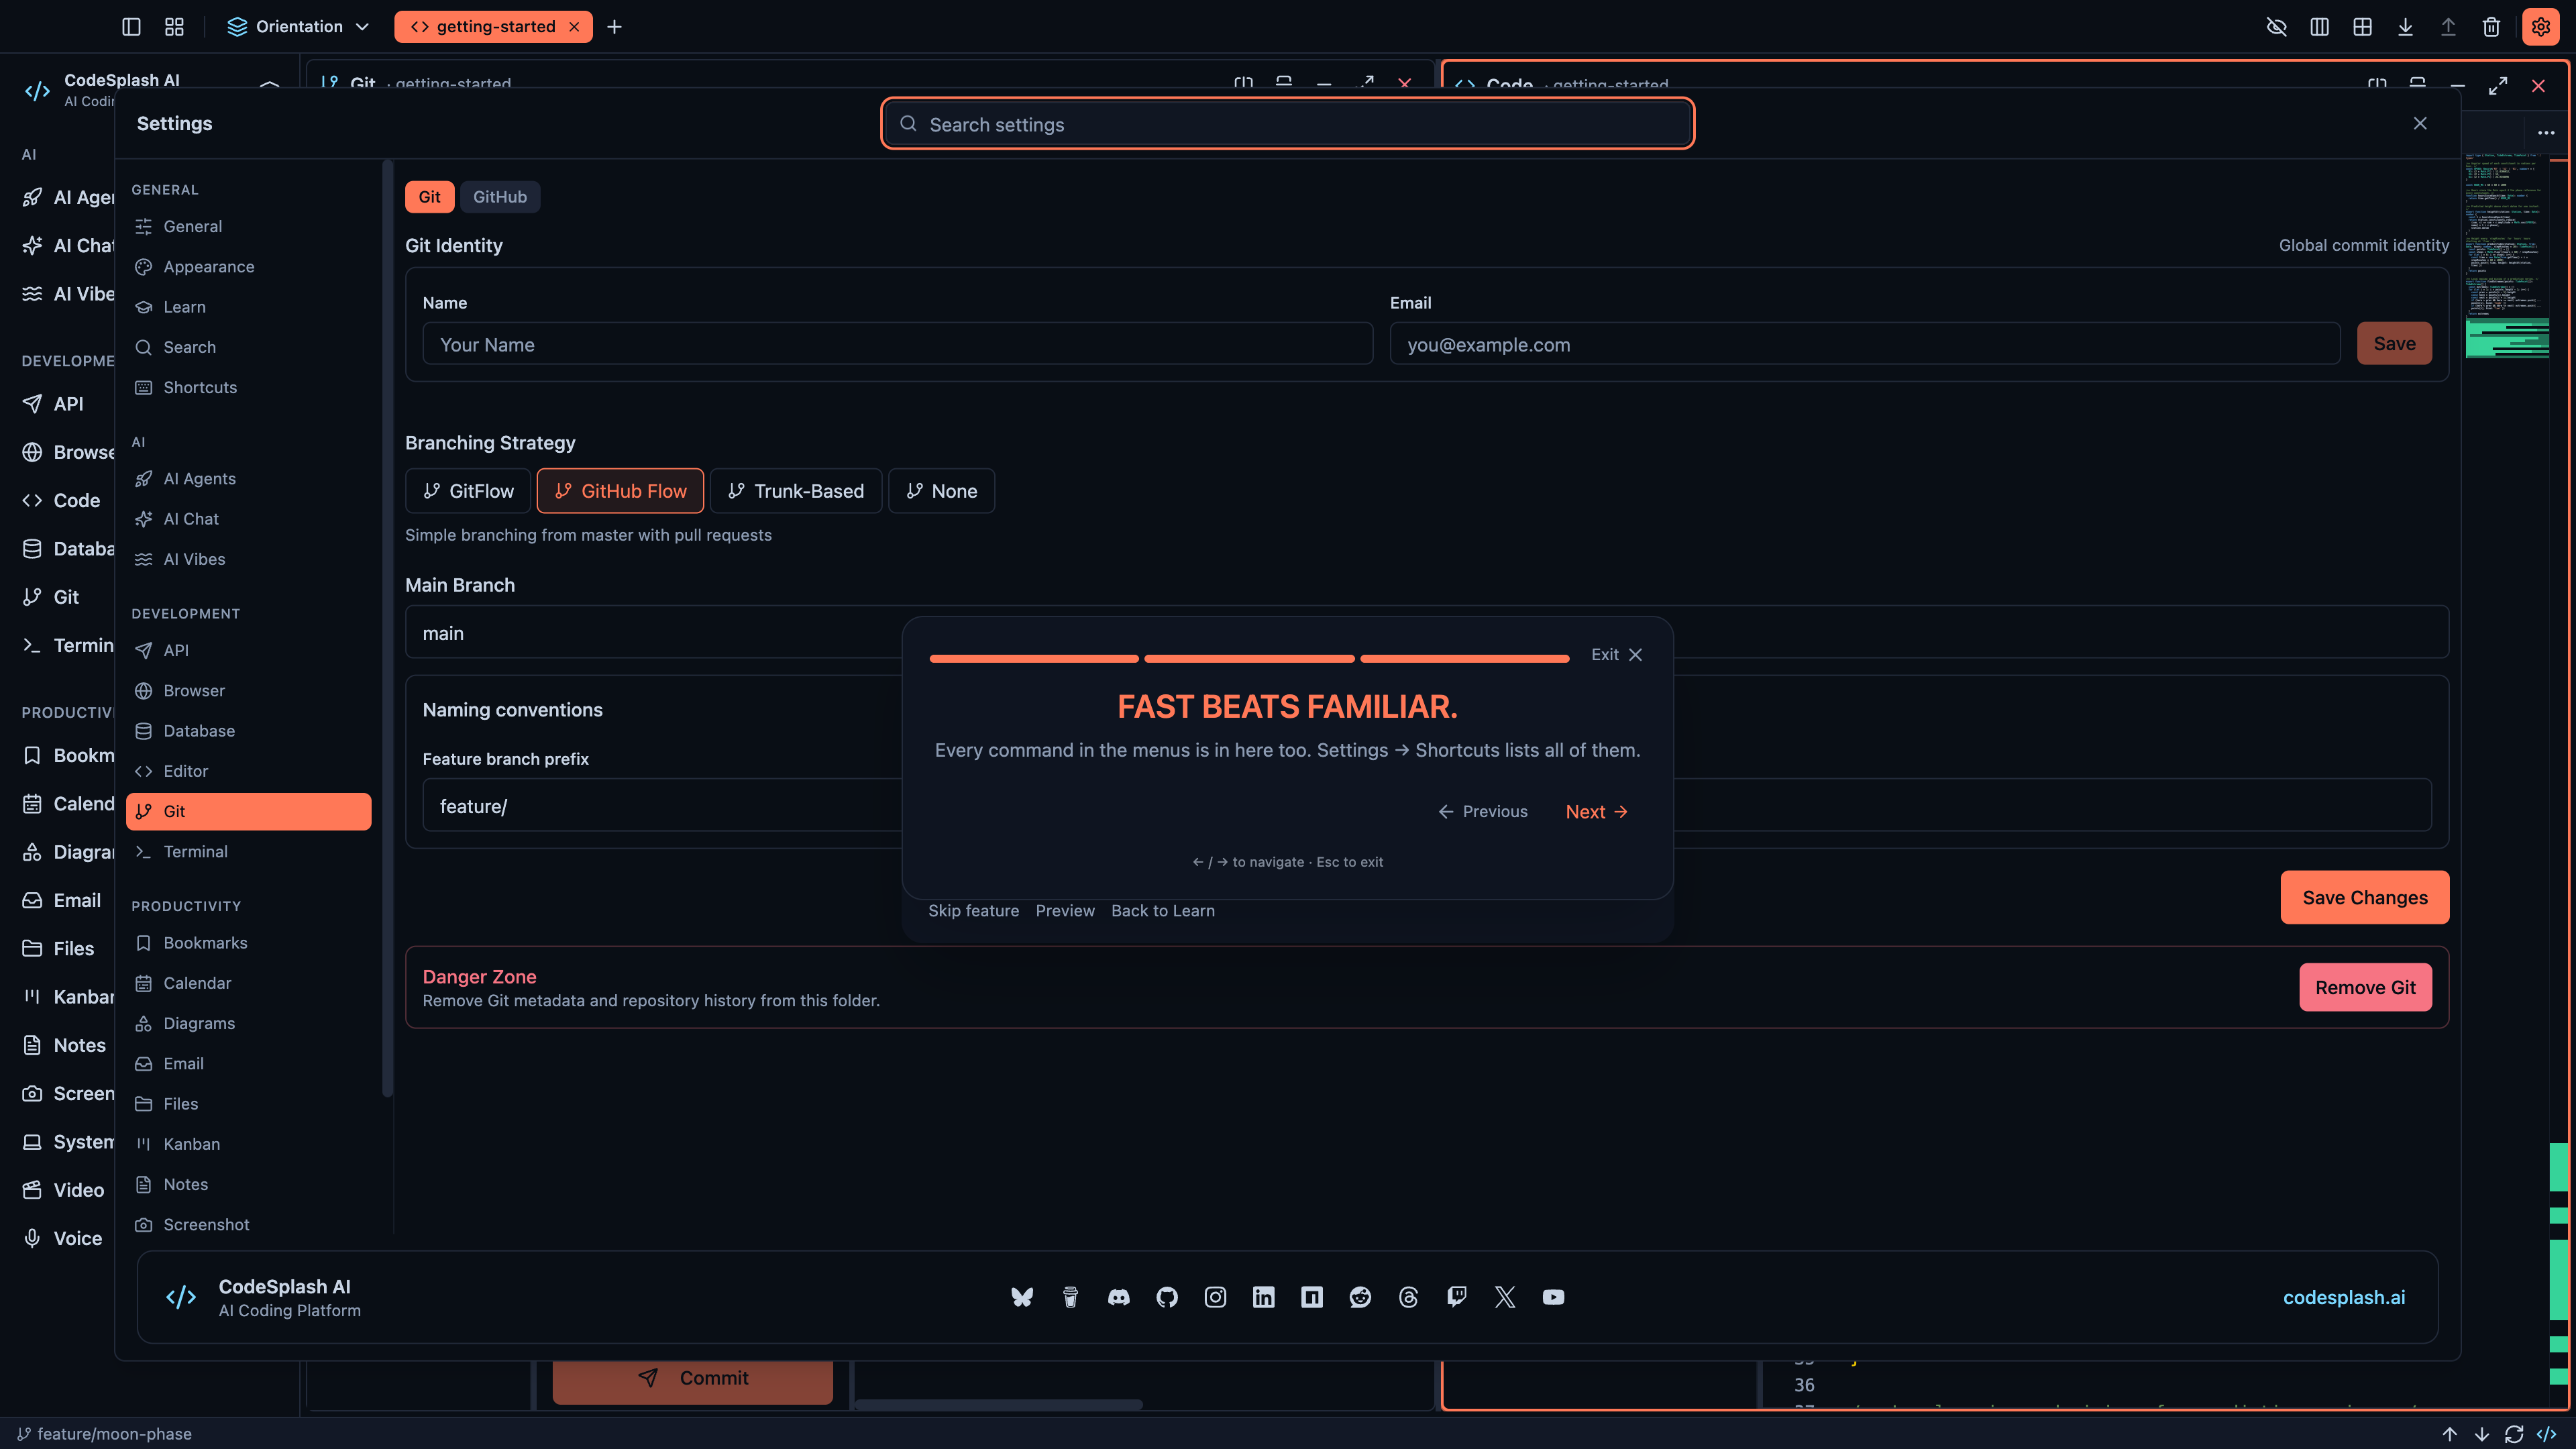Open the Orientation workspace dropdown
Image resolution: width=2576 pixels, height=1449 pixels.
pyautogui.click(x=299, y=27)
